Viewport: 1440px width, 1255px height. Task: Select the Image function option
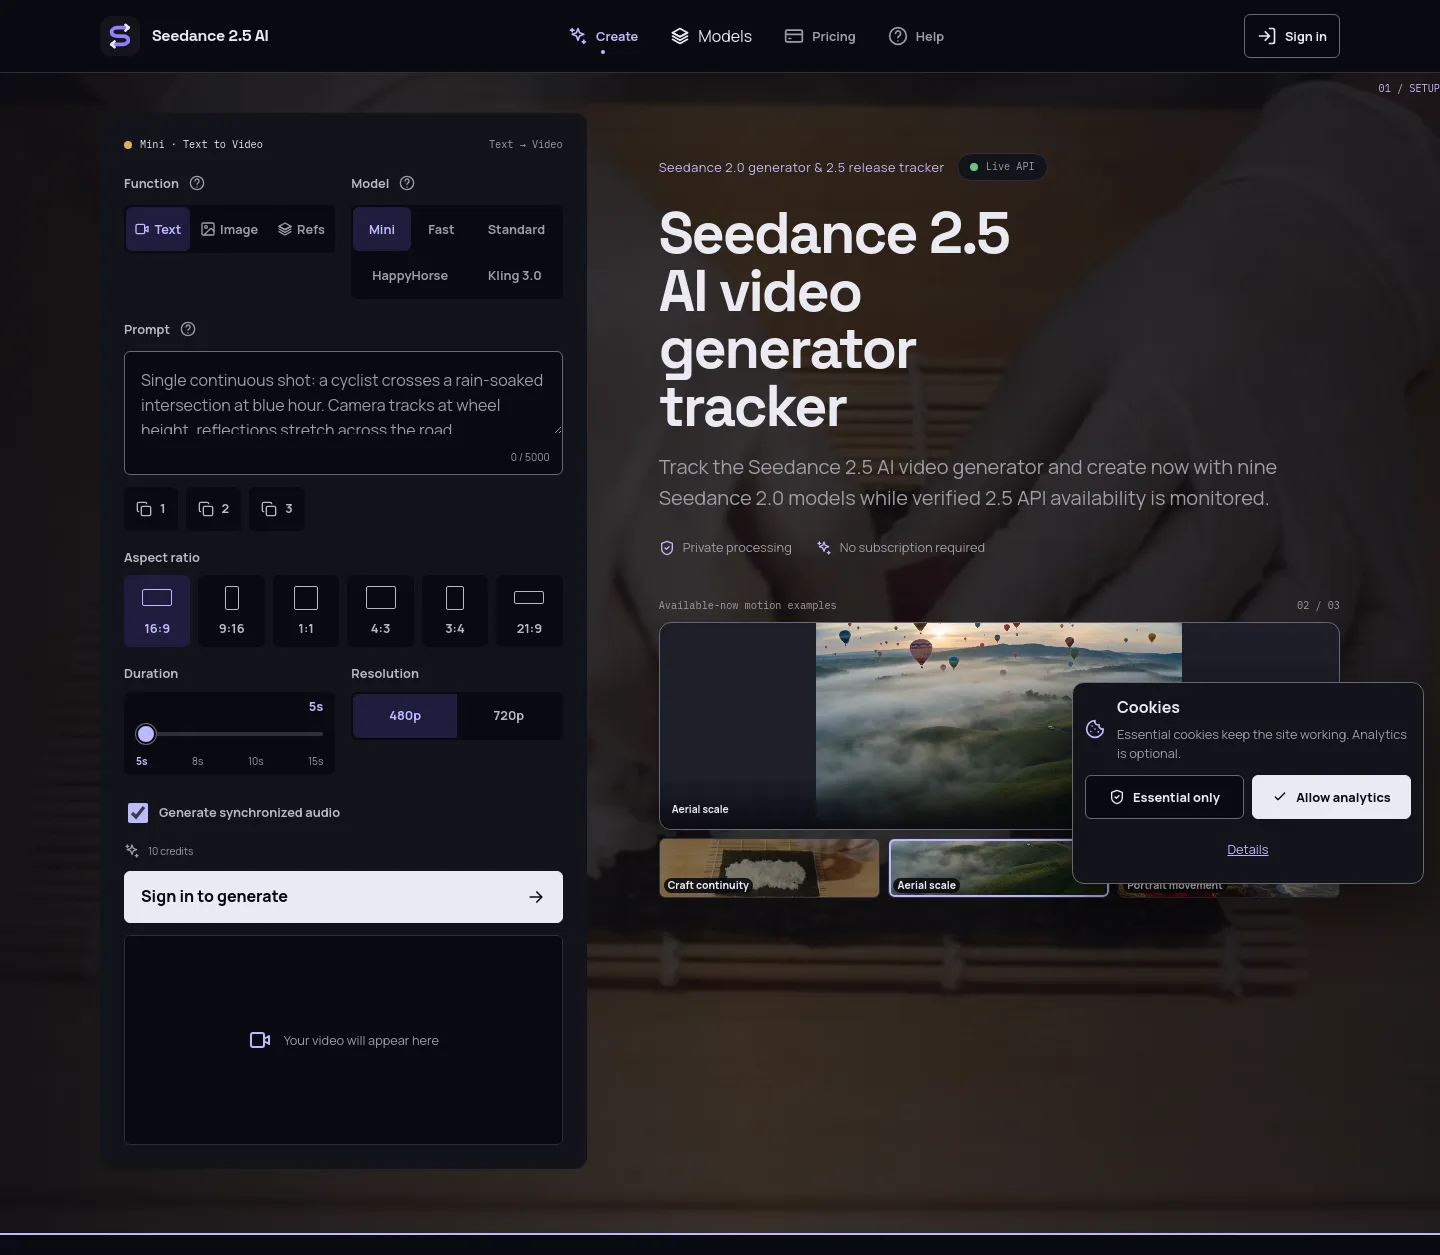[x=230, y=229]
